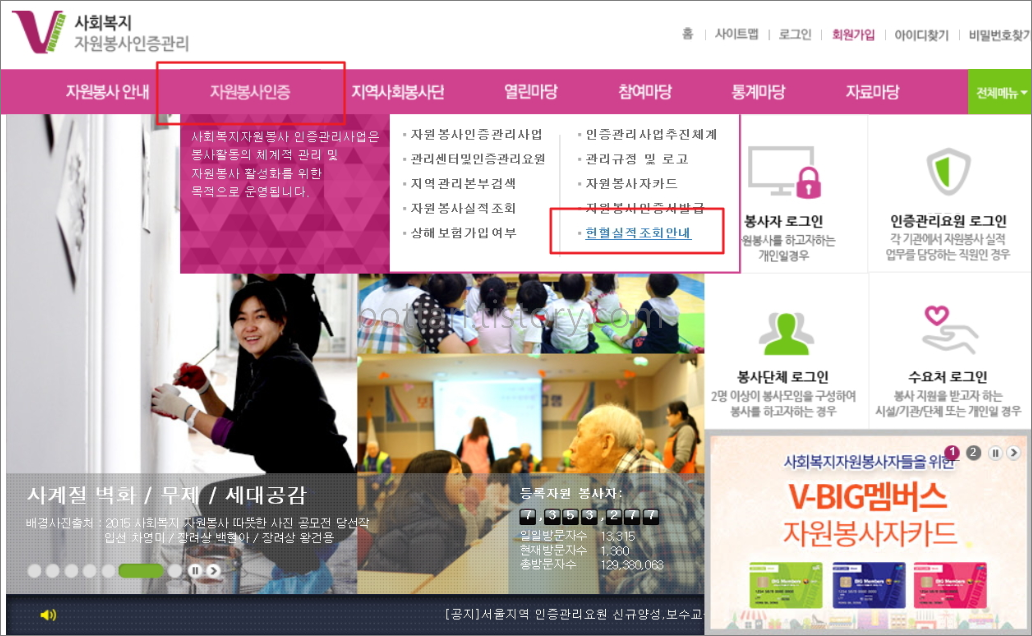
Task: Select 관리규정 및 로고 submenu item
Action: (637, 159)
